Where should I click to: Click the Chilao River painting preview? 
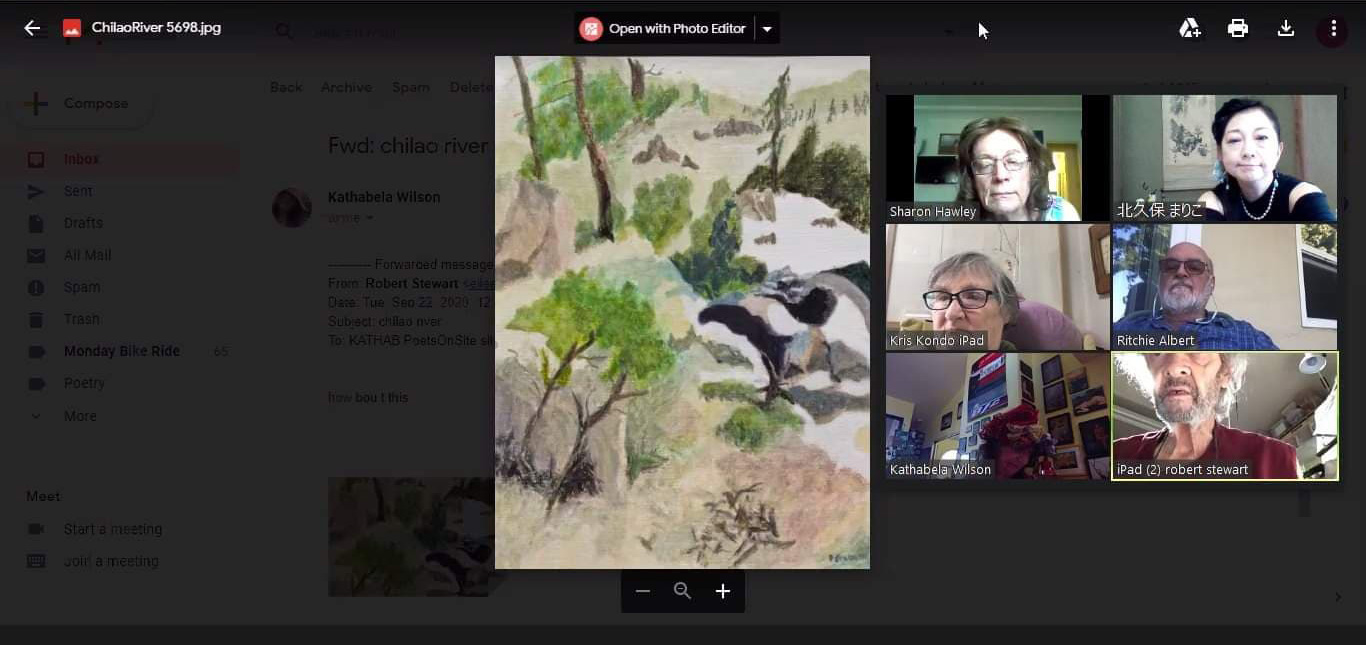point(682,312)
